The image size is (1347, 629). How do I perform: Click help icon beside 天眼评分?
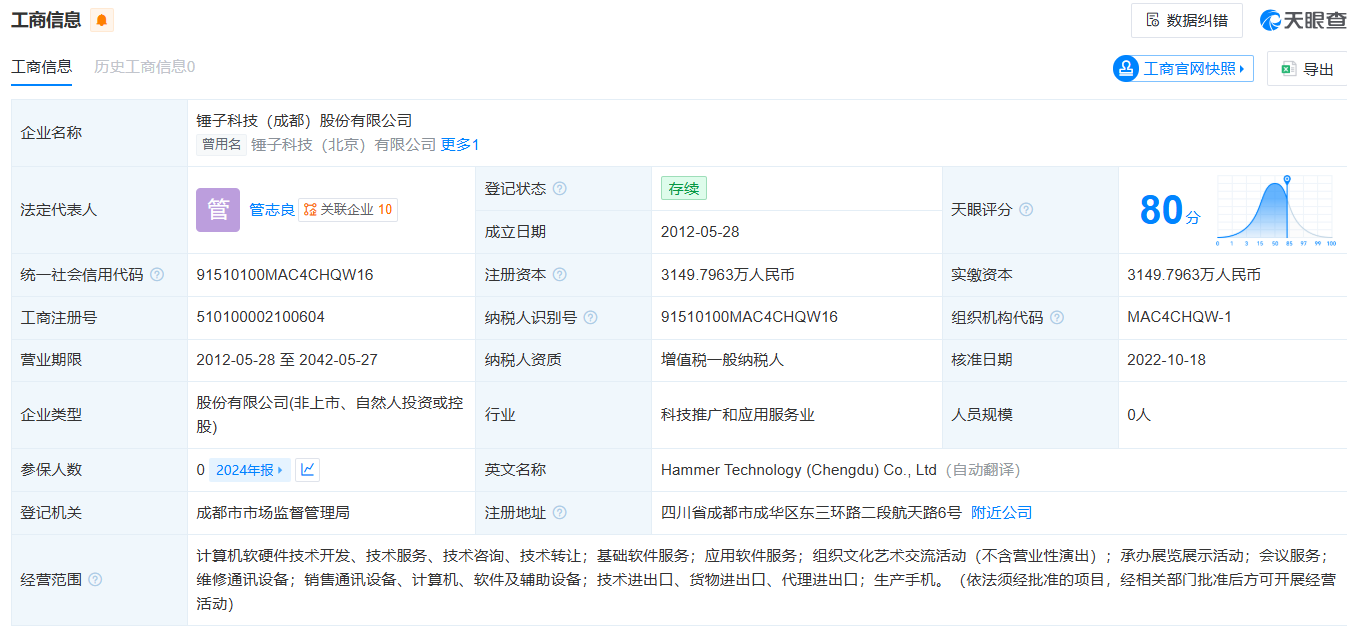[x=1026, y=210]
